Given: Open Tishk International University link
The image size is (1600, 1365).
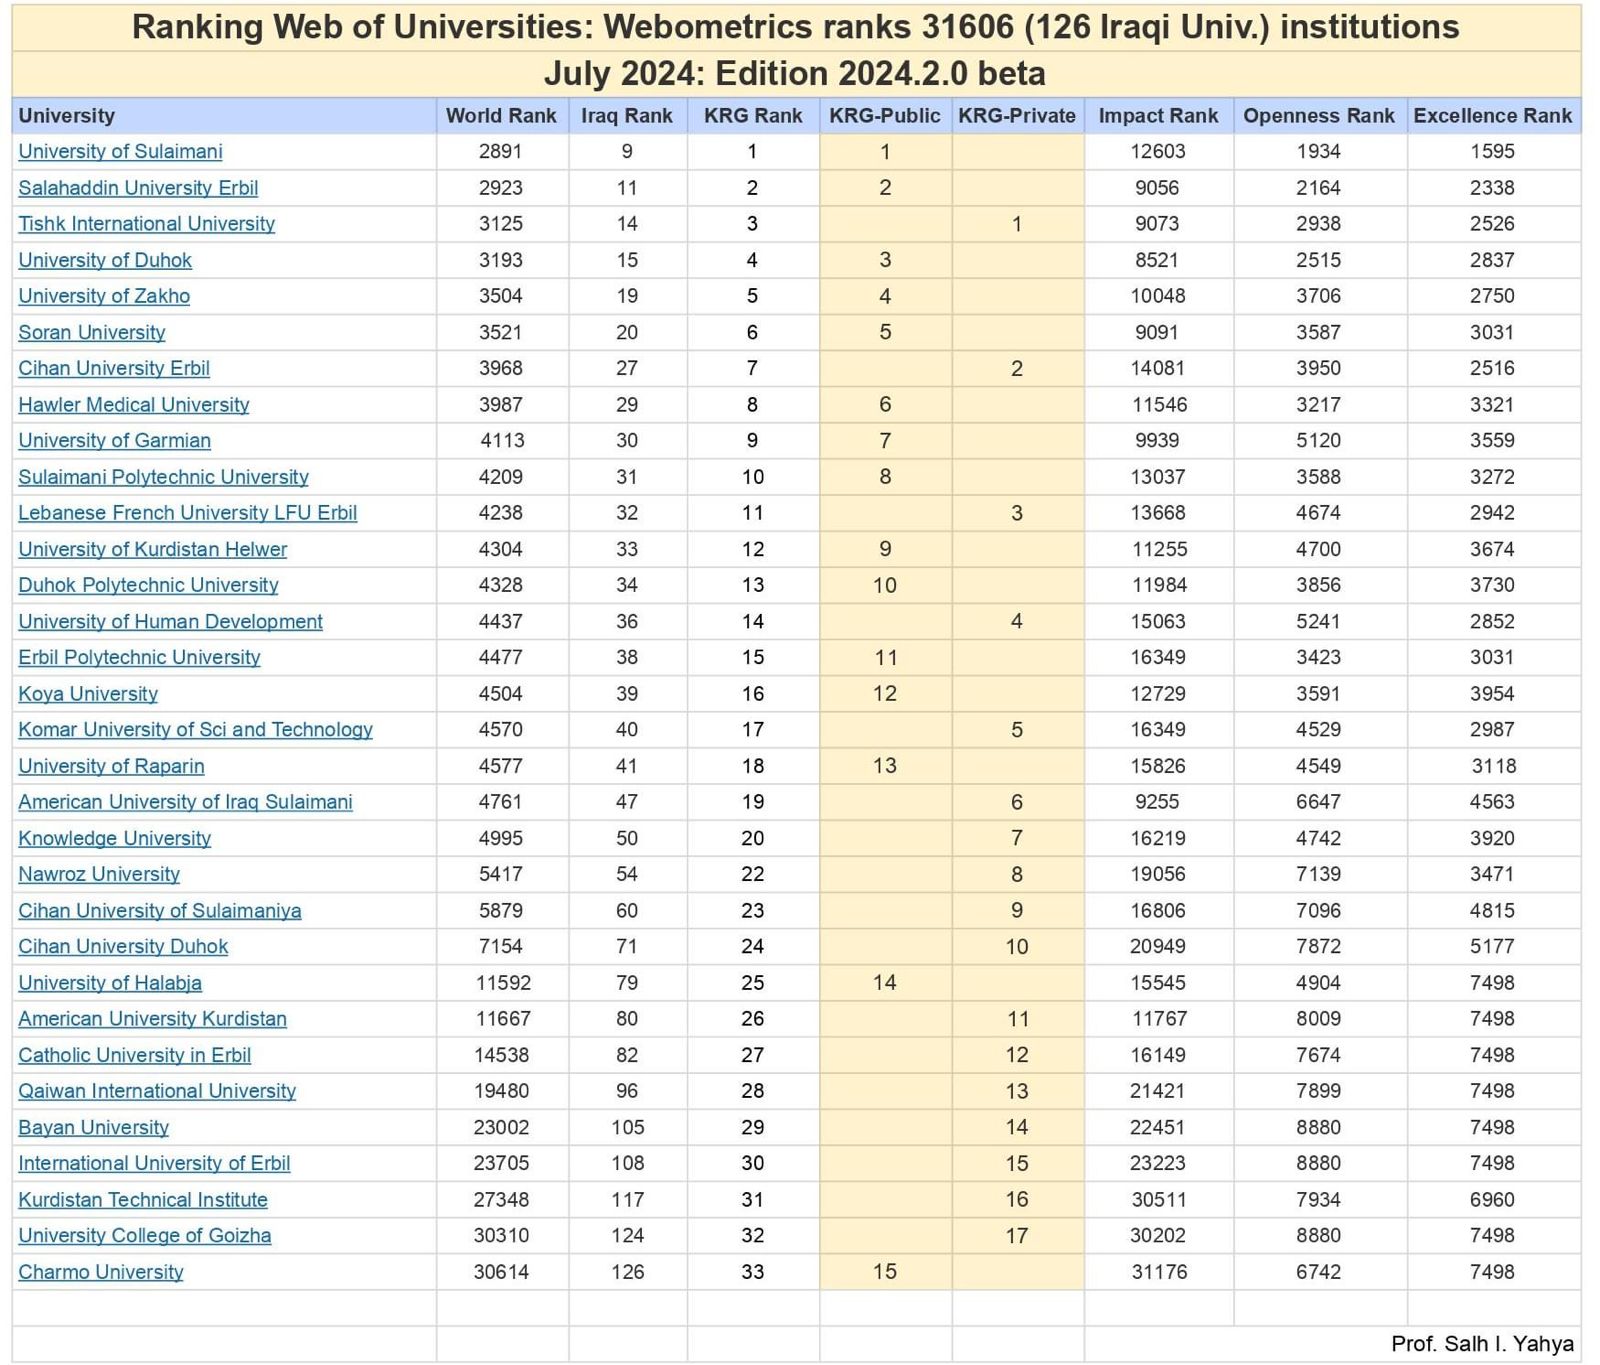Looking at the screenshot, I should [146, 224].
